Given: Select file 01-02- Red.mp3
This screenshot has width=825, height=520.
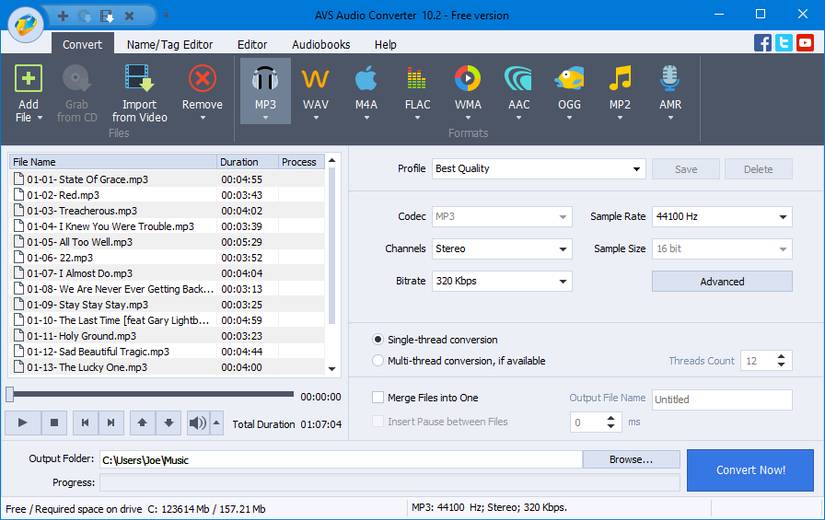Looking at the screenshot, I should pos(166,195).
